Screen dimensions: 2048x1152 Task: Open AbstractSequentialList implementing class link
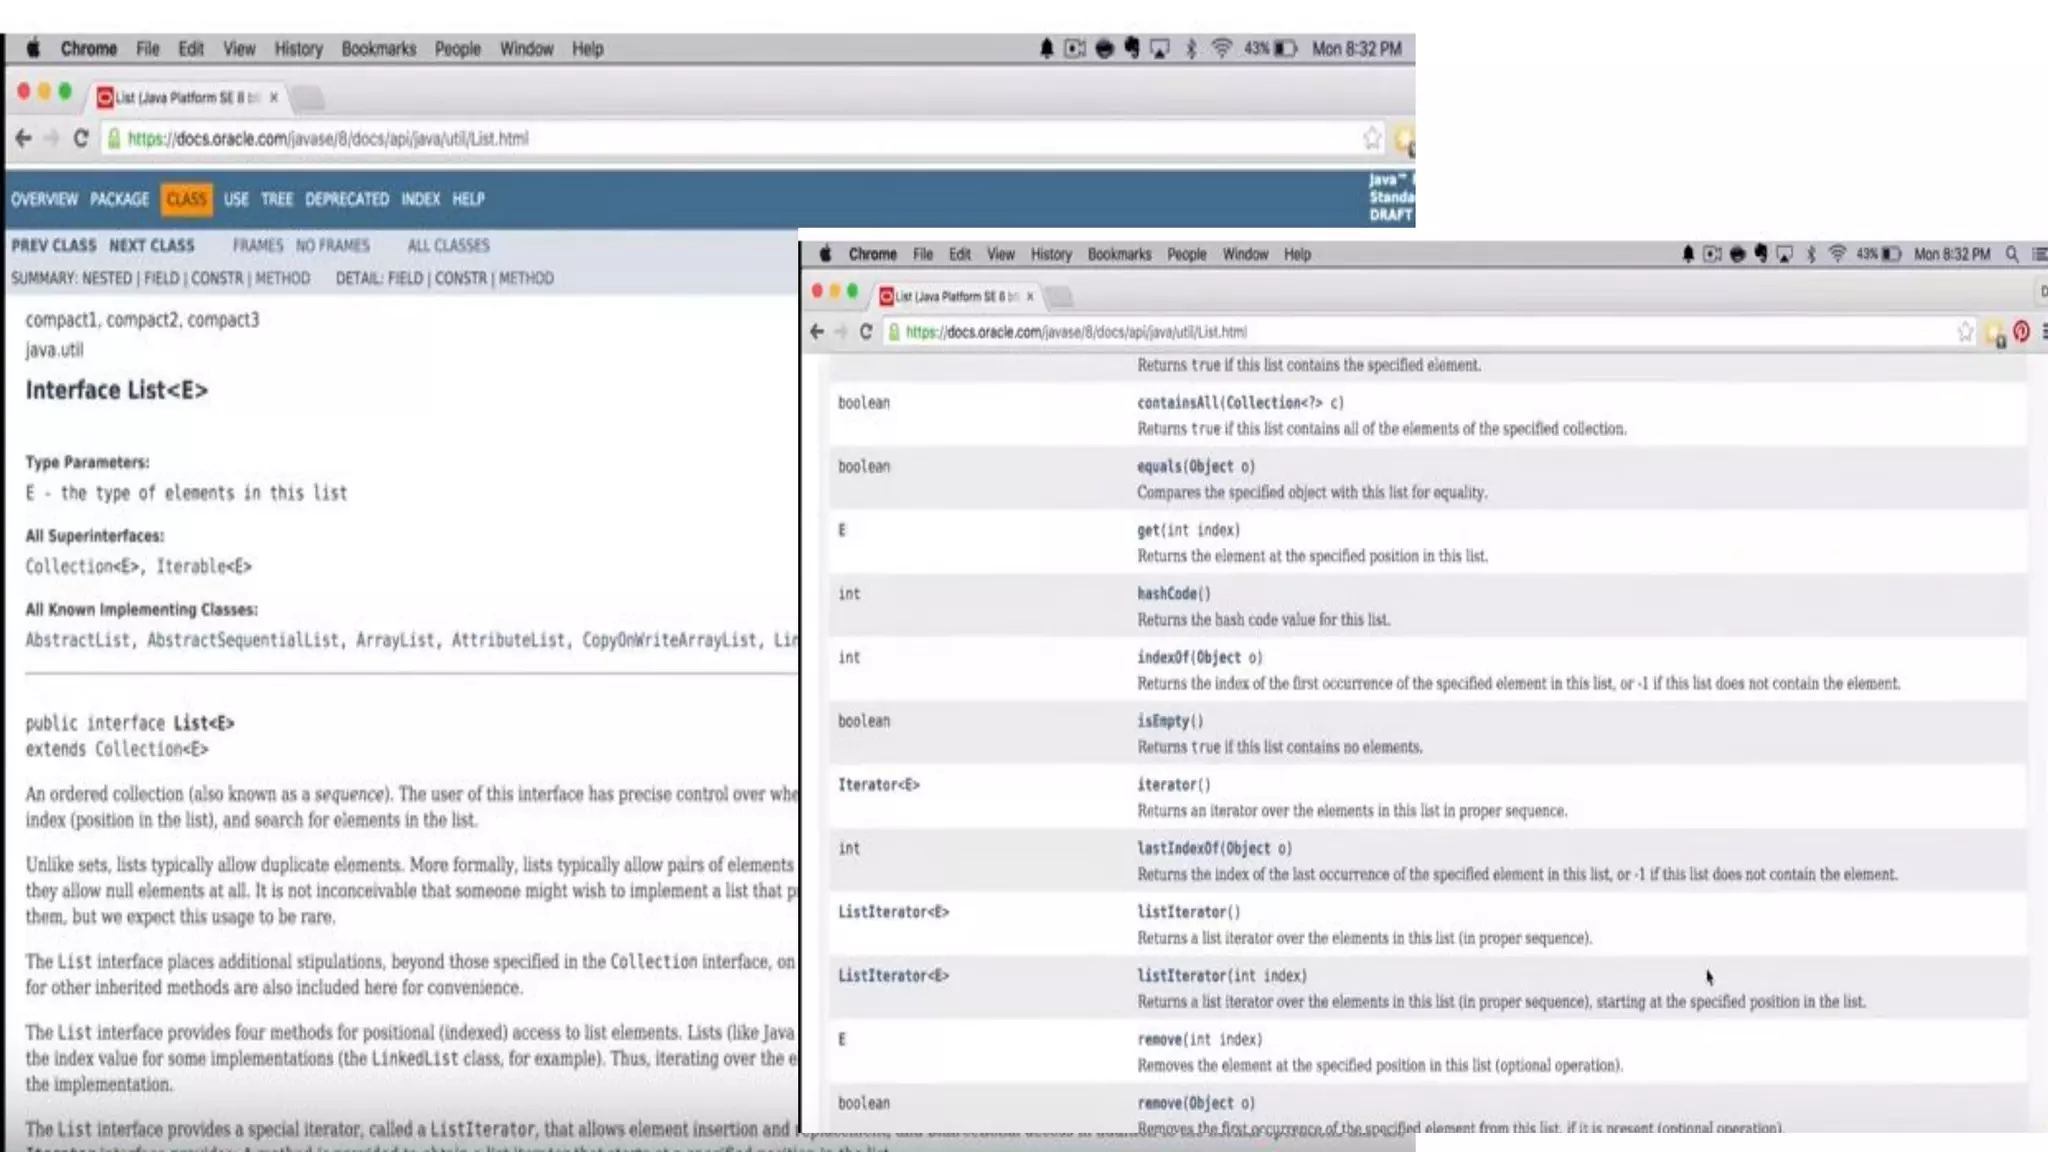[x=243, y=640]
